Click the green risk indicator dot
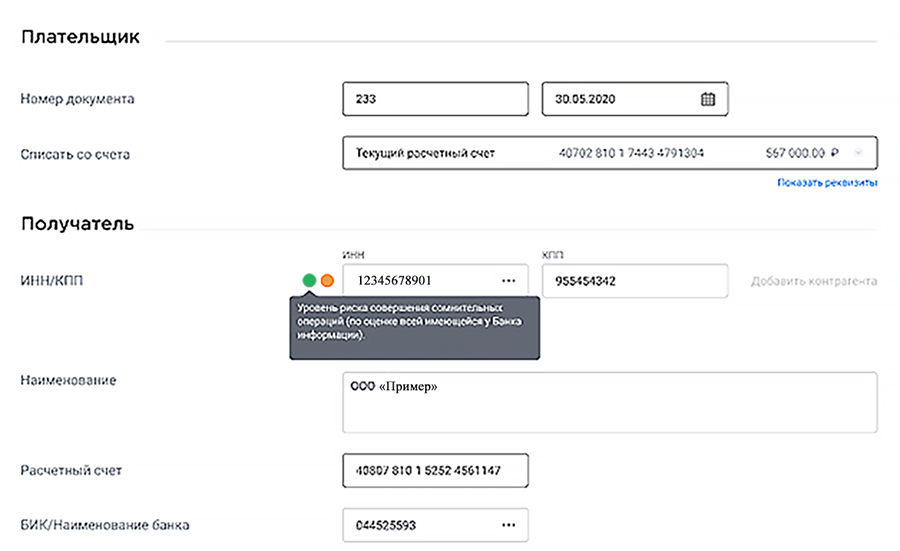The width and height of the screenshot is (900, 551). point(309,280)
